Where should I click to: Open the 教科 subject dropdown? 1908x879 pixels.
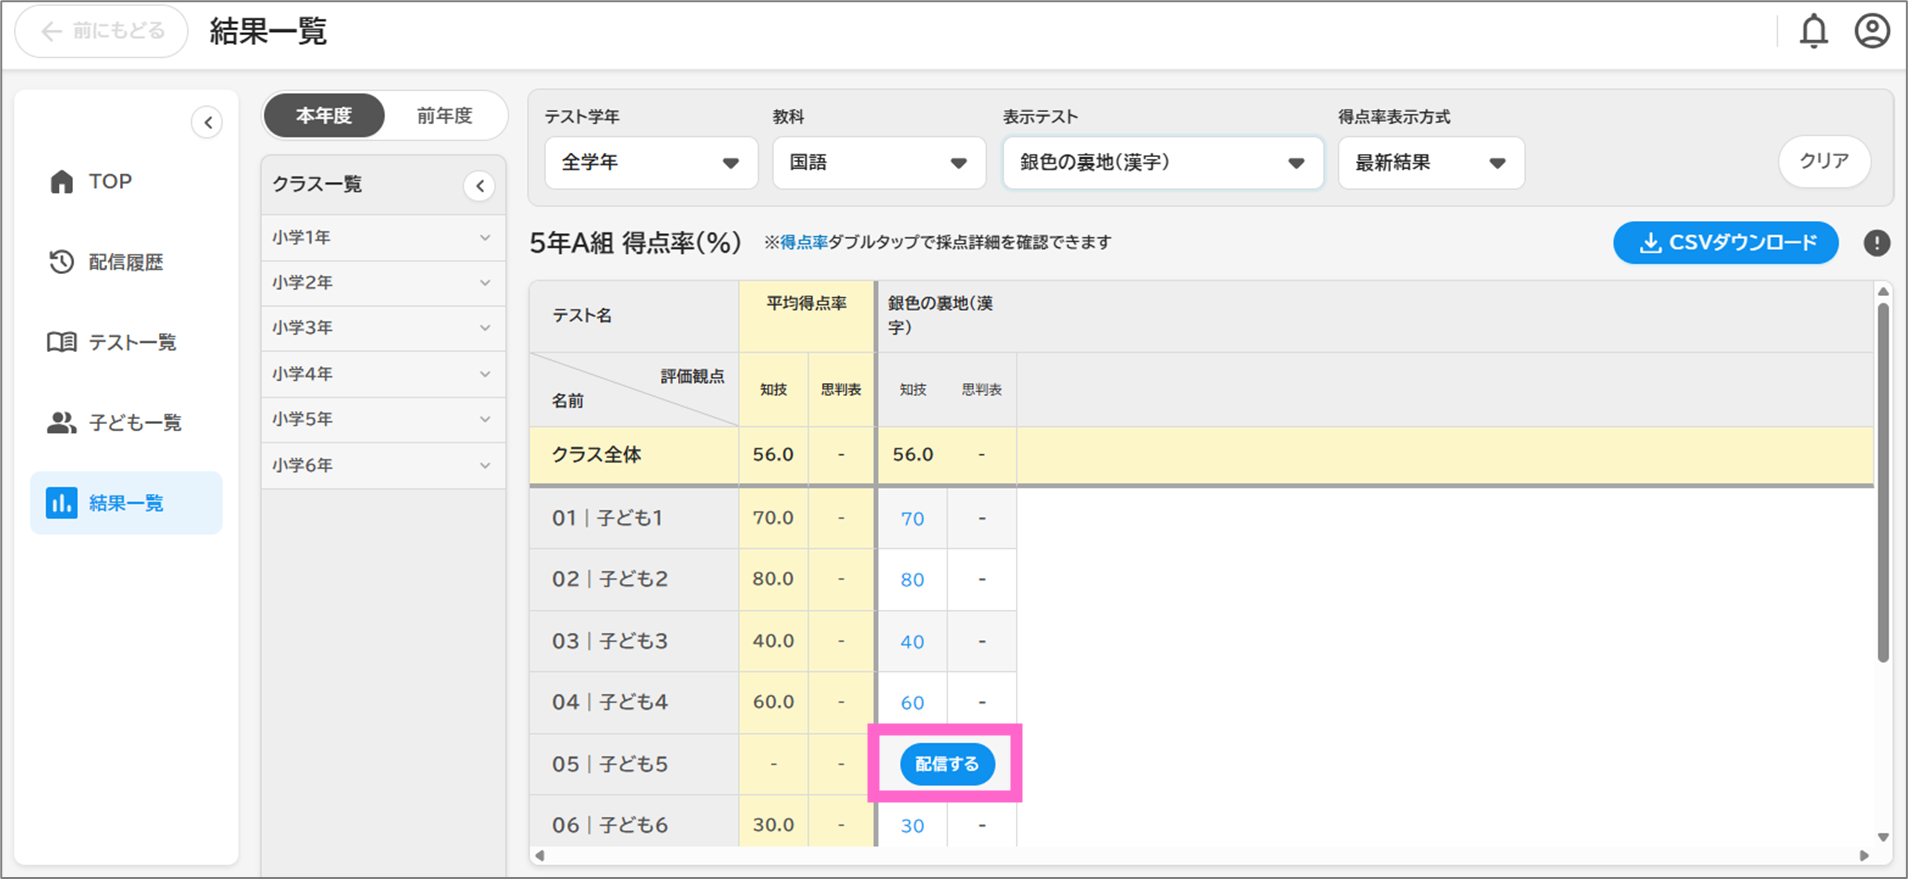pyautogui.click(x=878, y=163)
